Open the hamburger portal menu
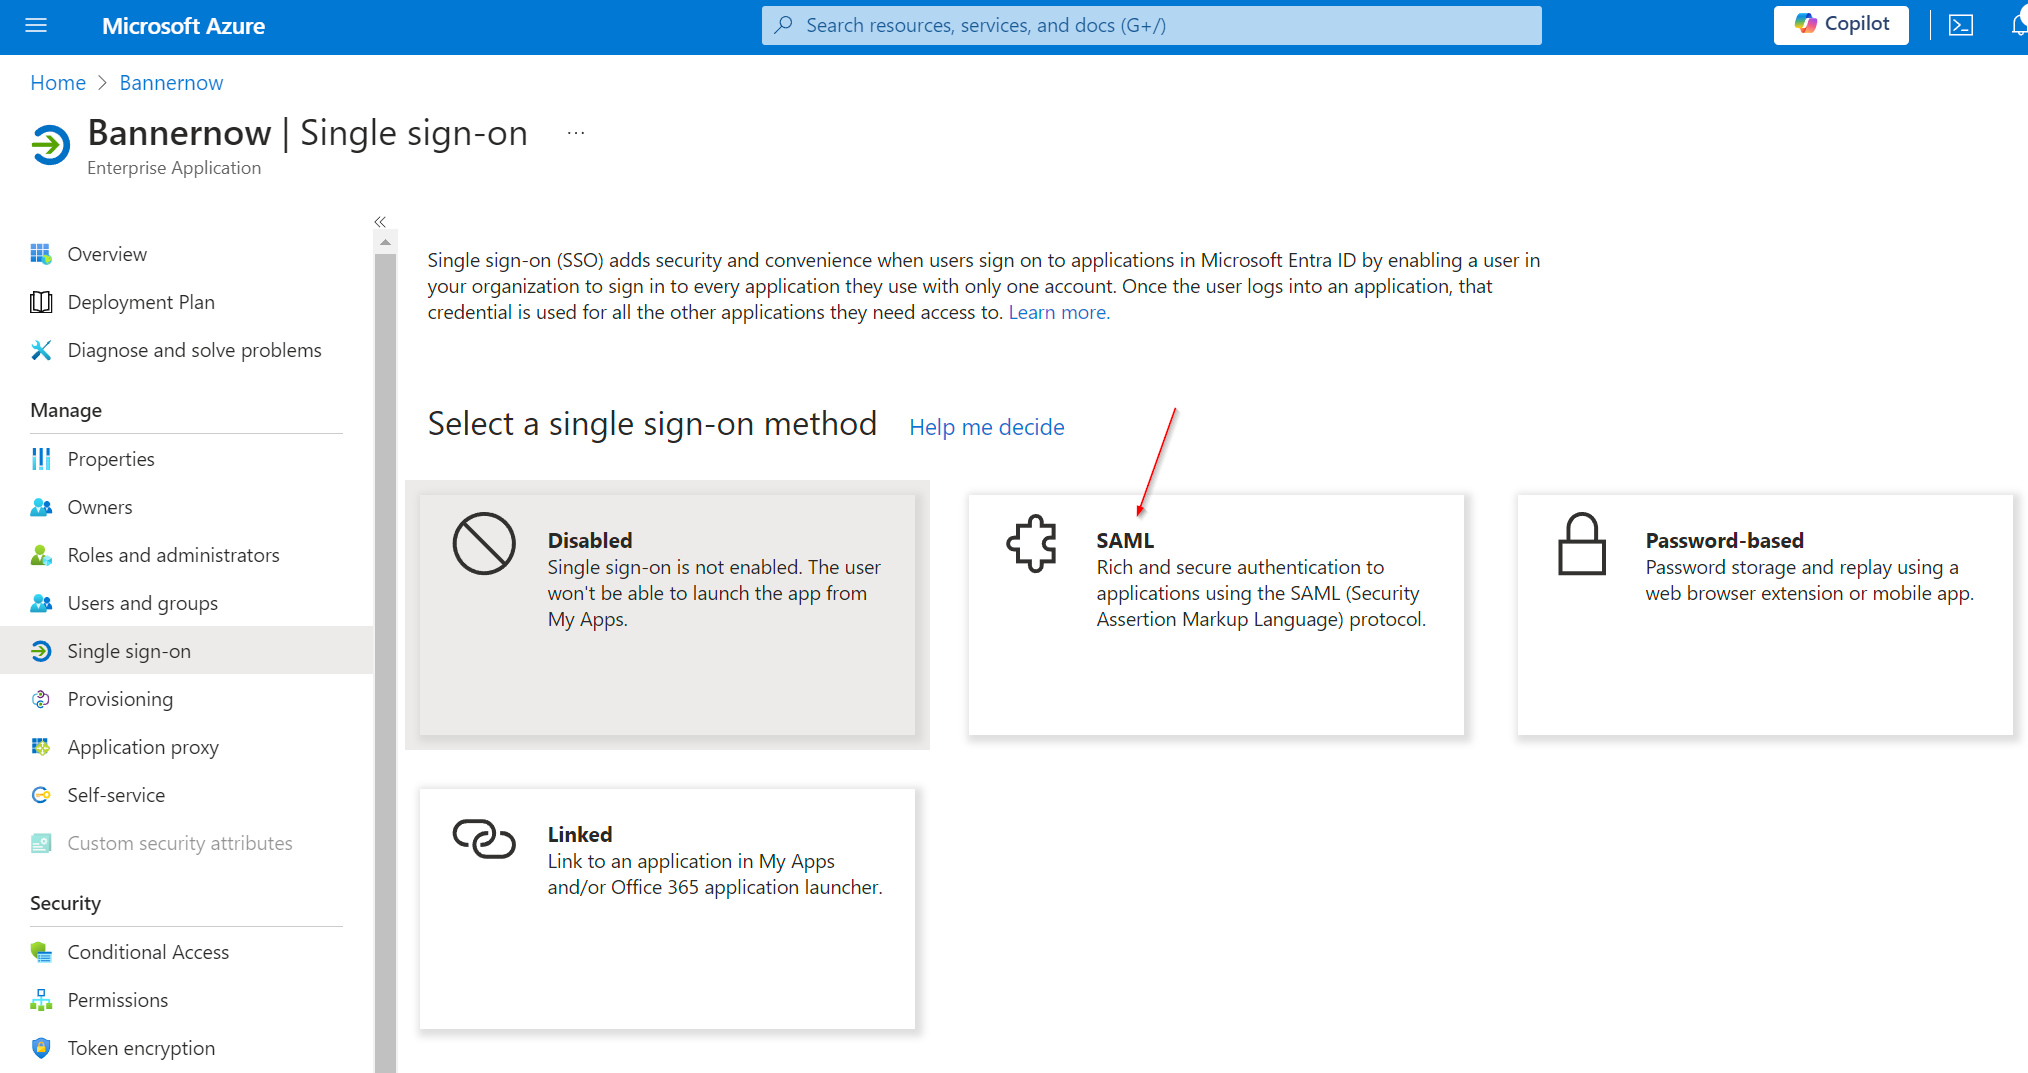 [36, 25]
